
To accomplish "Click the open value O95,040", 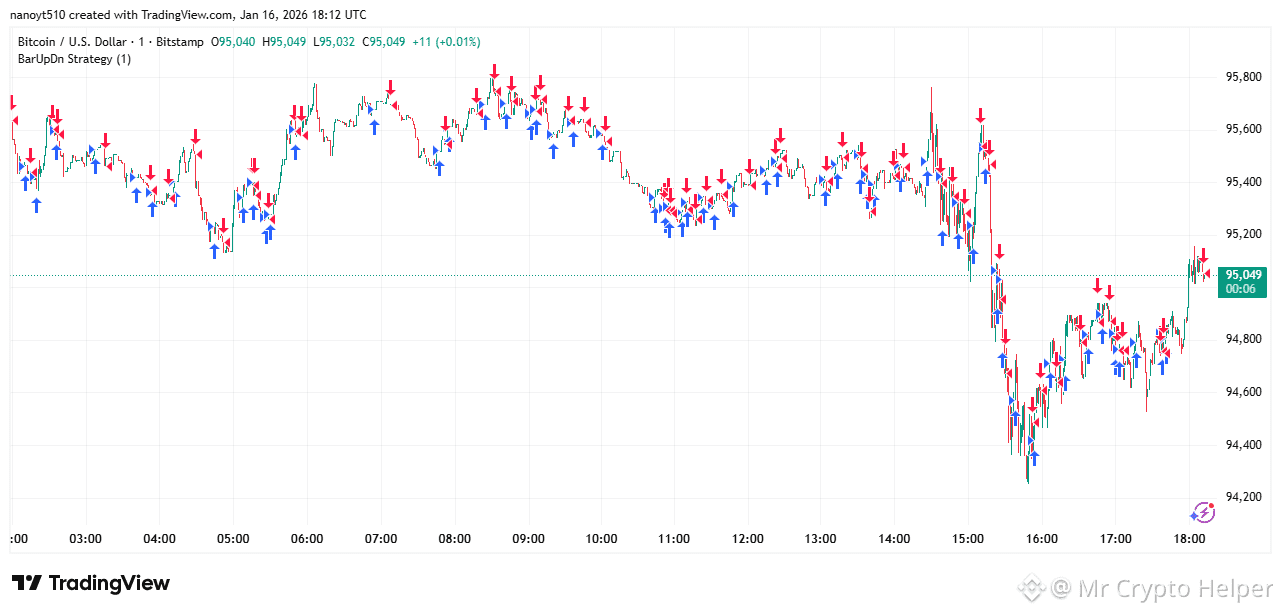I will [x=234, y=42].
